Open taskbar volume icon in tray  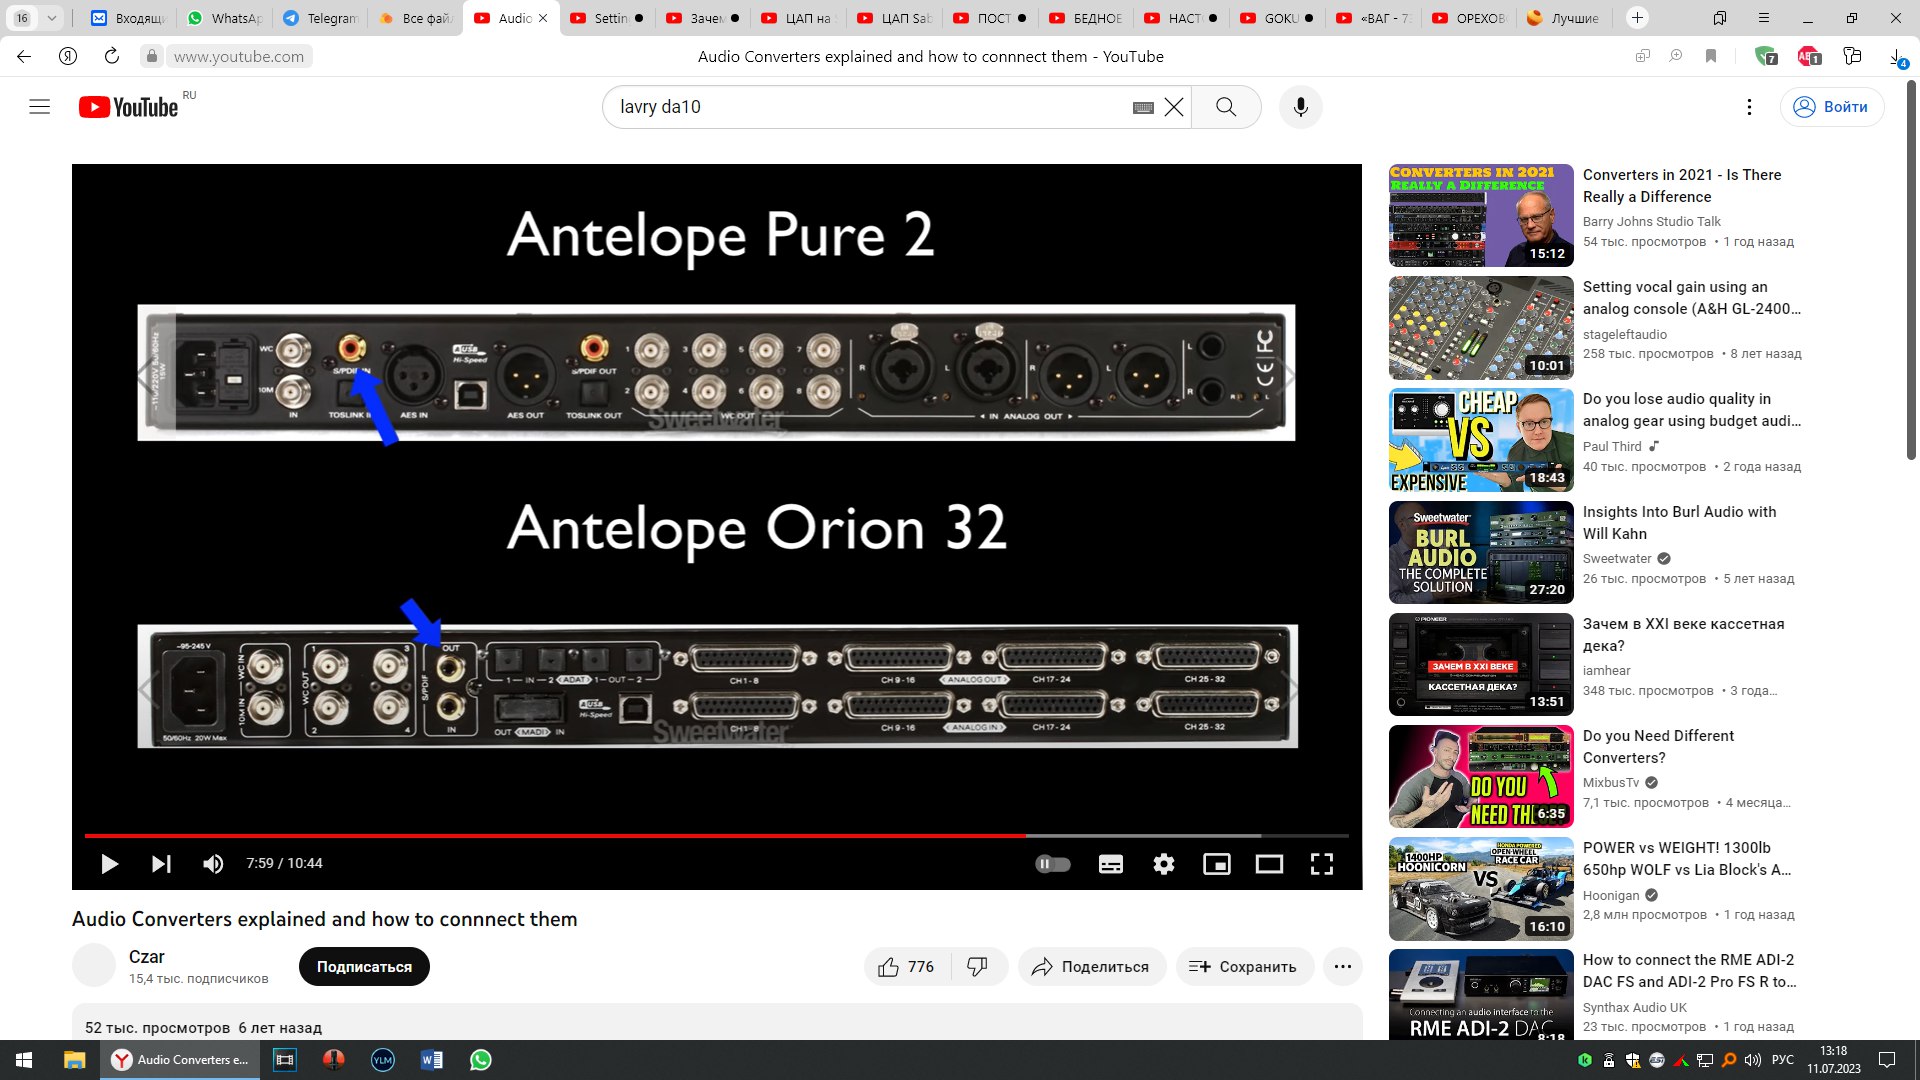click(1753, 1060)
